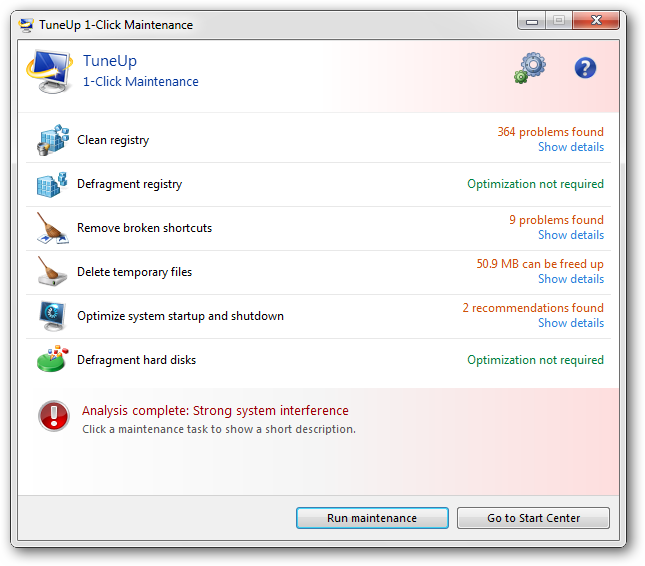Click Defragment hard disks 'Optimization not required' status

[x=535, y=360]
